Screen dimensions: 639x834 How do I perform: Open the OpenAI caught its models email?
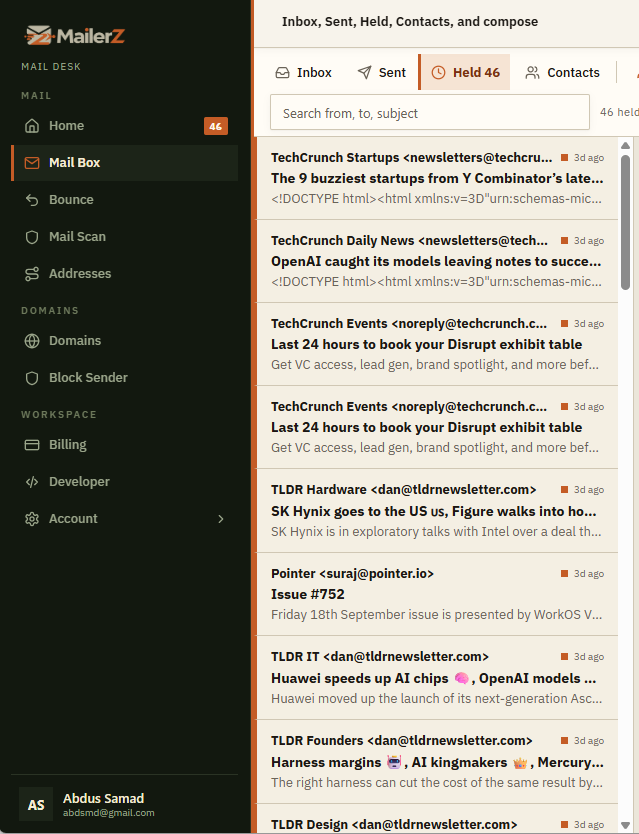[x=437, y=261]
